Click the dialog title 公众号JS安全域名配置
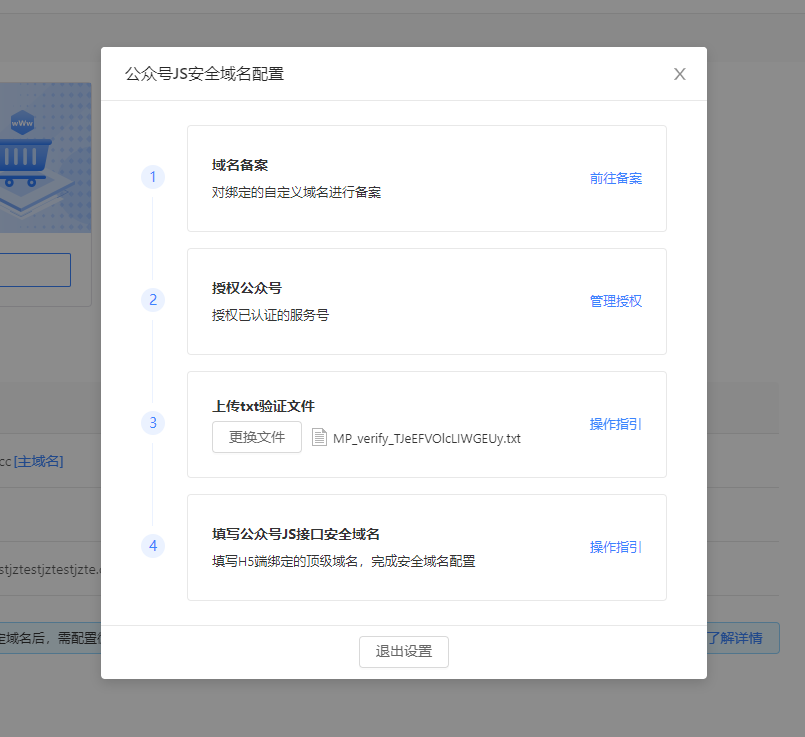The image size is (805, 737). [203, 73]
